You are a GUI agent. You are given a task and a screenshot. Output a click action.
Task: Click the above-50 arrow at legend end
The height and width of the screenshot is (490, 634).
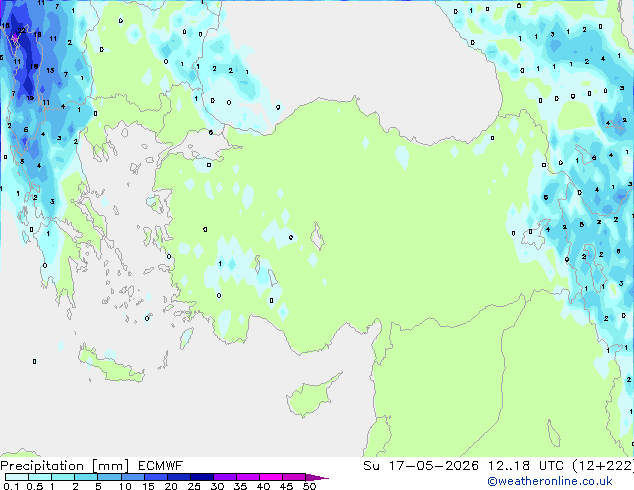317,477
